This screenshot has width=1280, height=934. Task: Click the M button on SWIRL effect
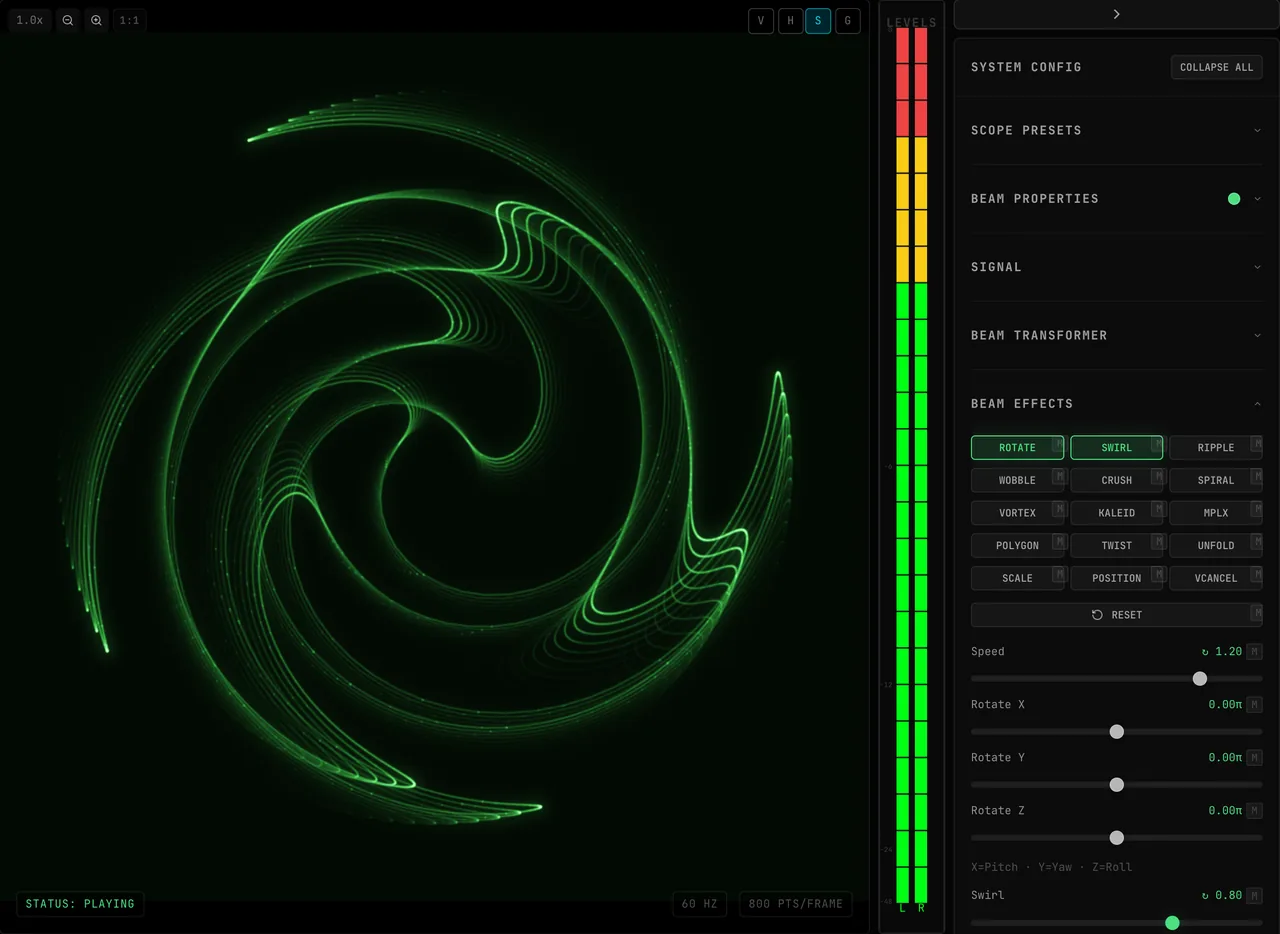pos(1157,442)
